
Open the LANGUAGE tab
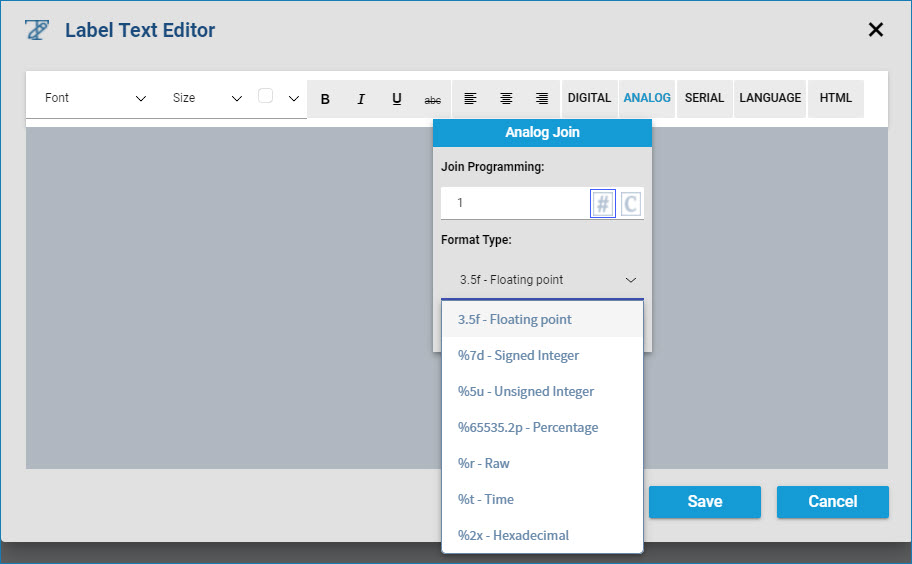click(x=770, y=98)
